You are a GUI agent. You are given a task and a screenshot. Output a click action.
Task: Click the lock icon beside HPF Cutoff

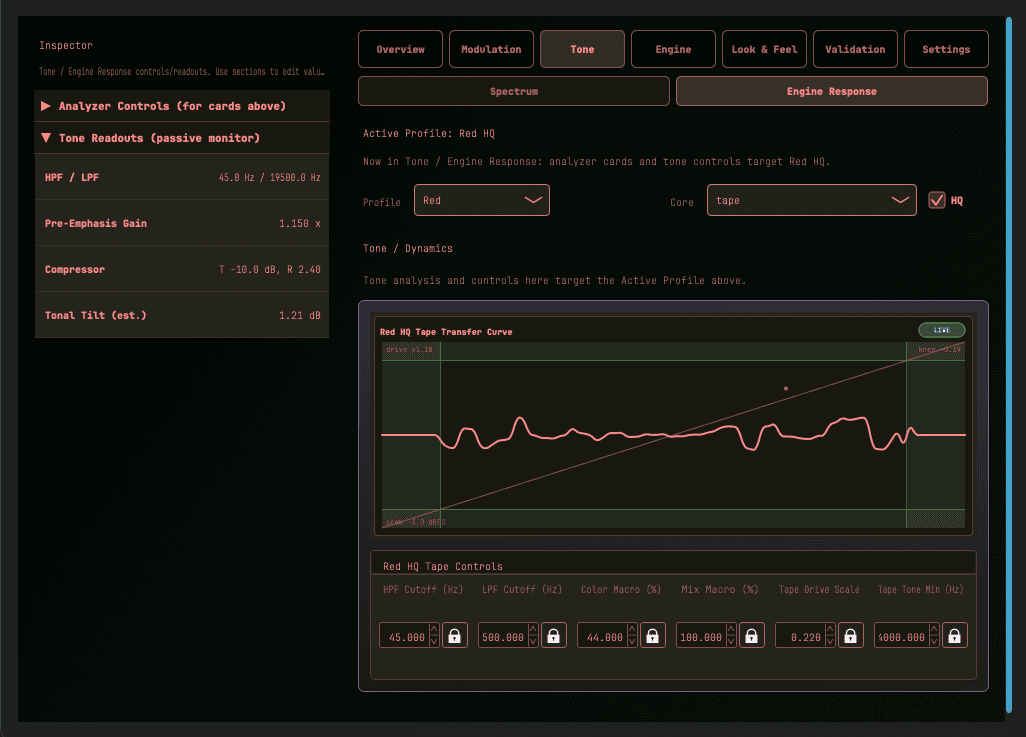tap(454, 635)
